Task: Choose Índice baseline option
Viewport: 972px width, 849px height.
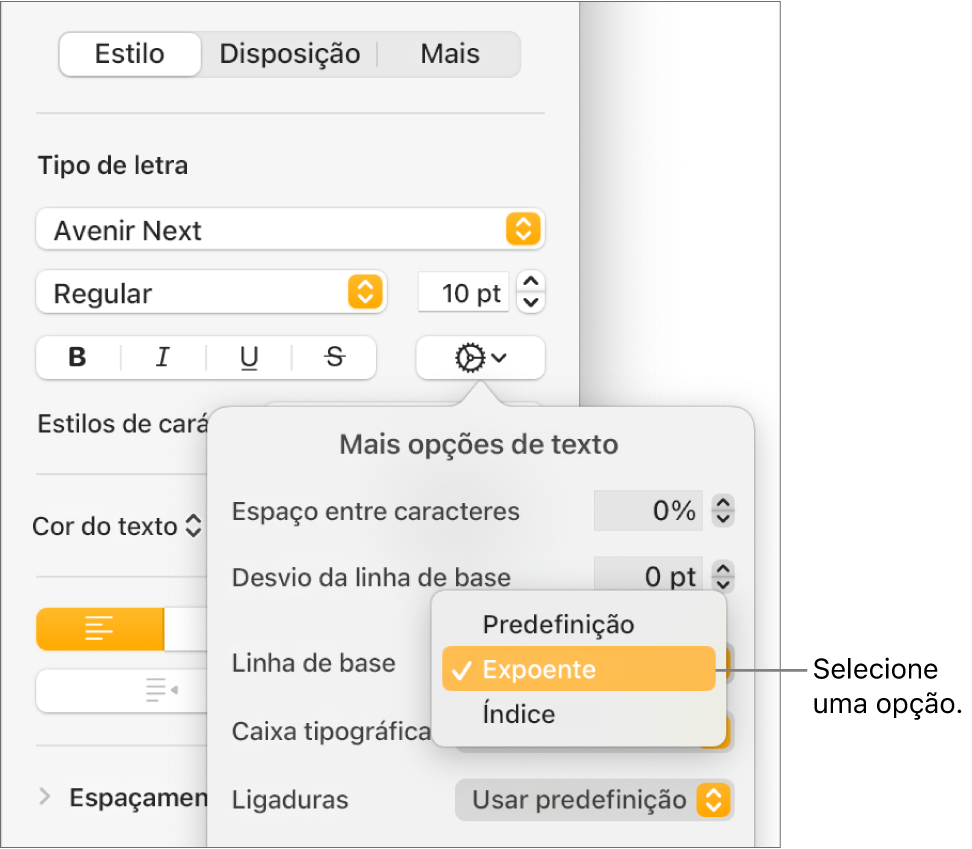Action: tap(518, 715)
